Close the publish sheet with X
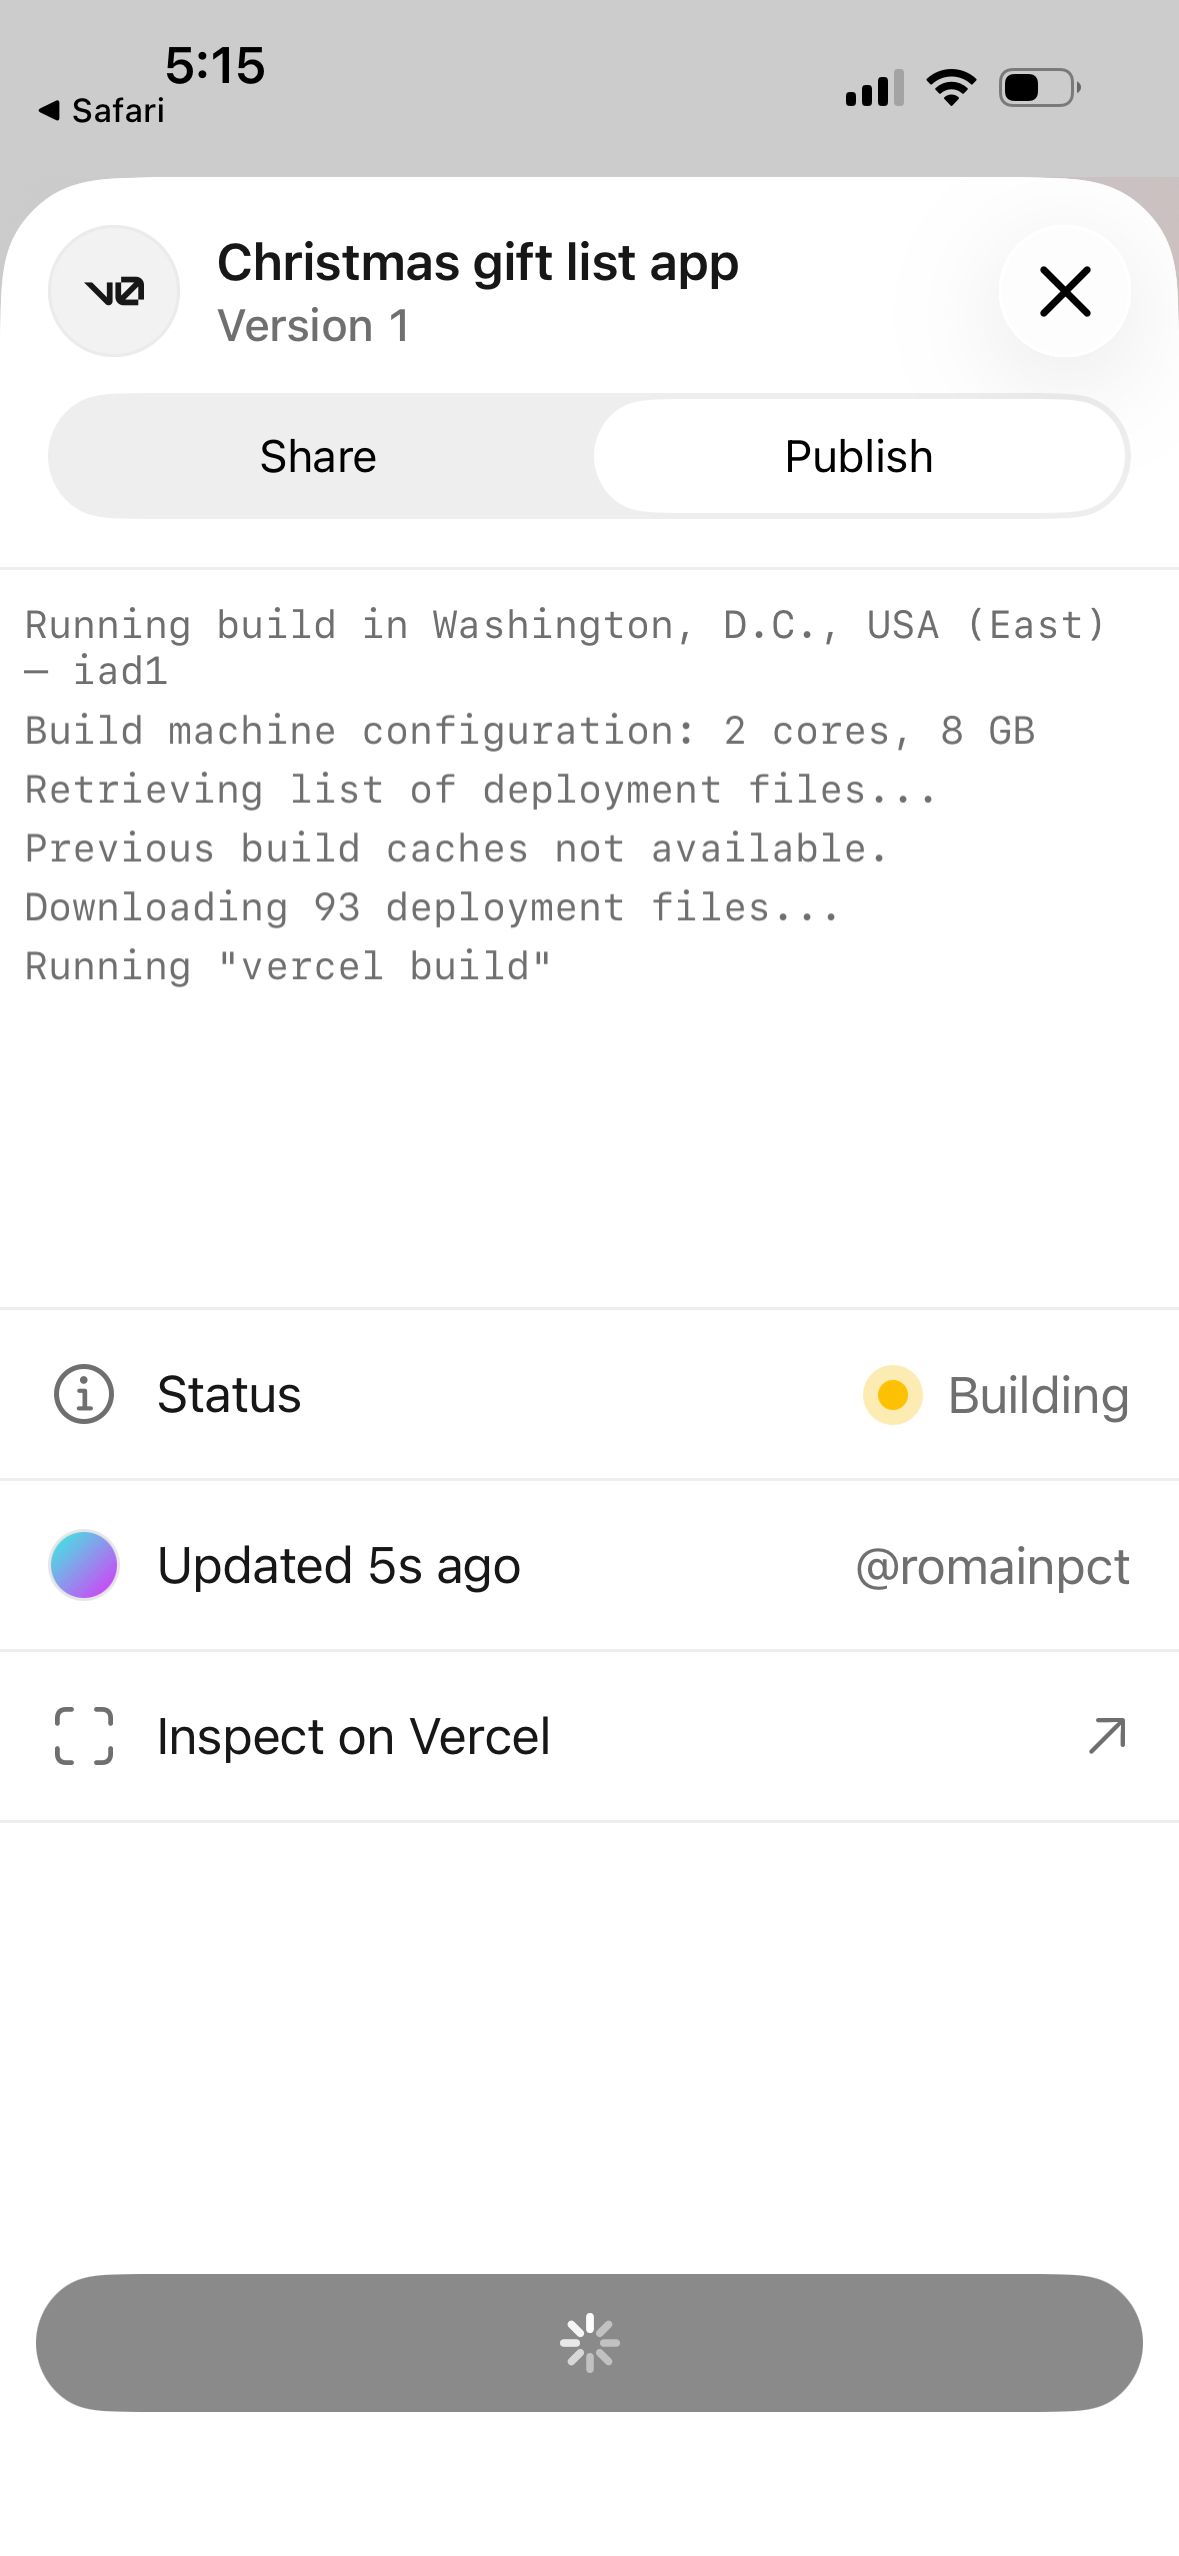Screen dimensions: 1179x2556 point(1064,291)
